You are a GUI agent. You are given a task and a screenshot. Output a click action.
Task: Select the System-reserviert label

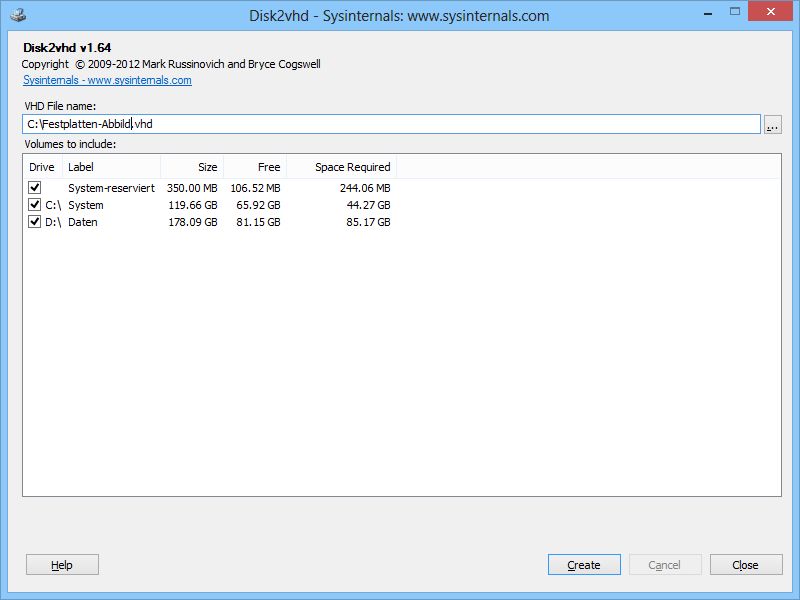click(111, 188)
